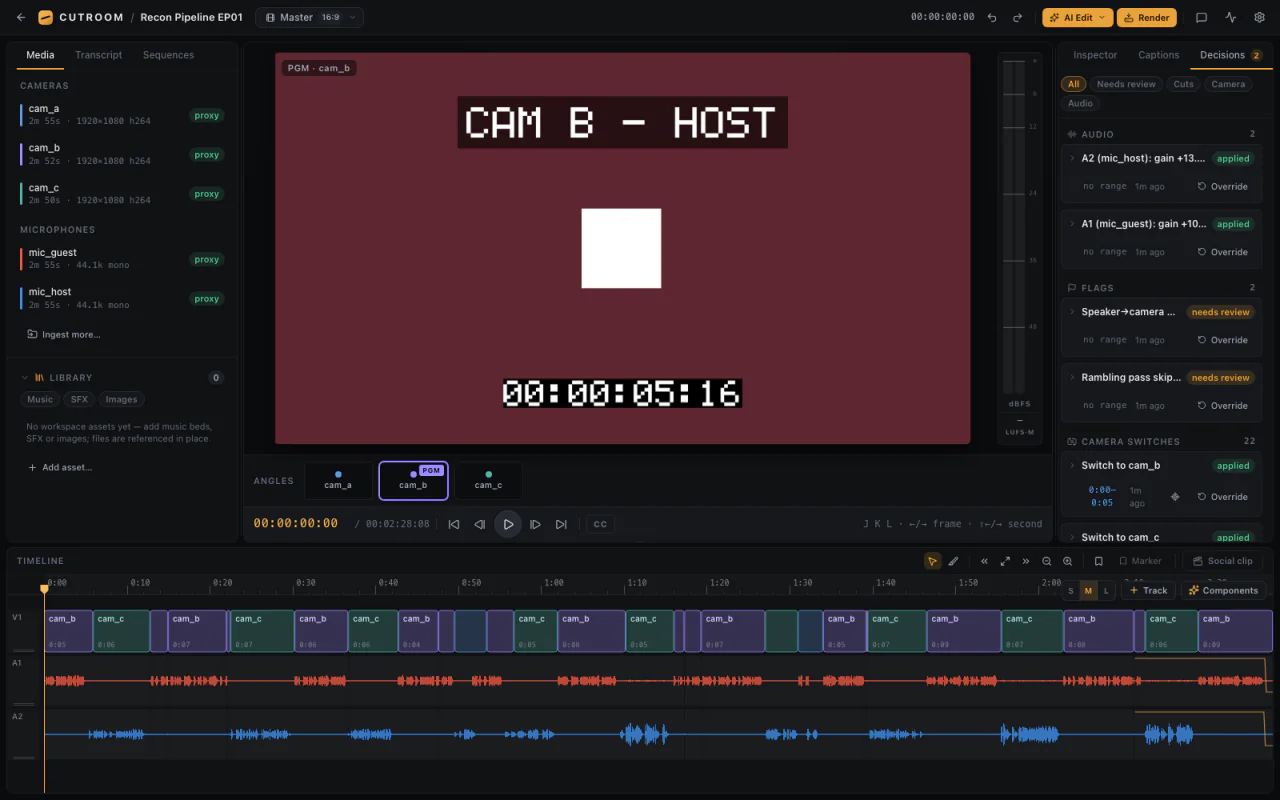Step forward one frame
This screenshot has width=1280, height=800.
[x=536, y=524]
